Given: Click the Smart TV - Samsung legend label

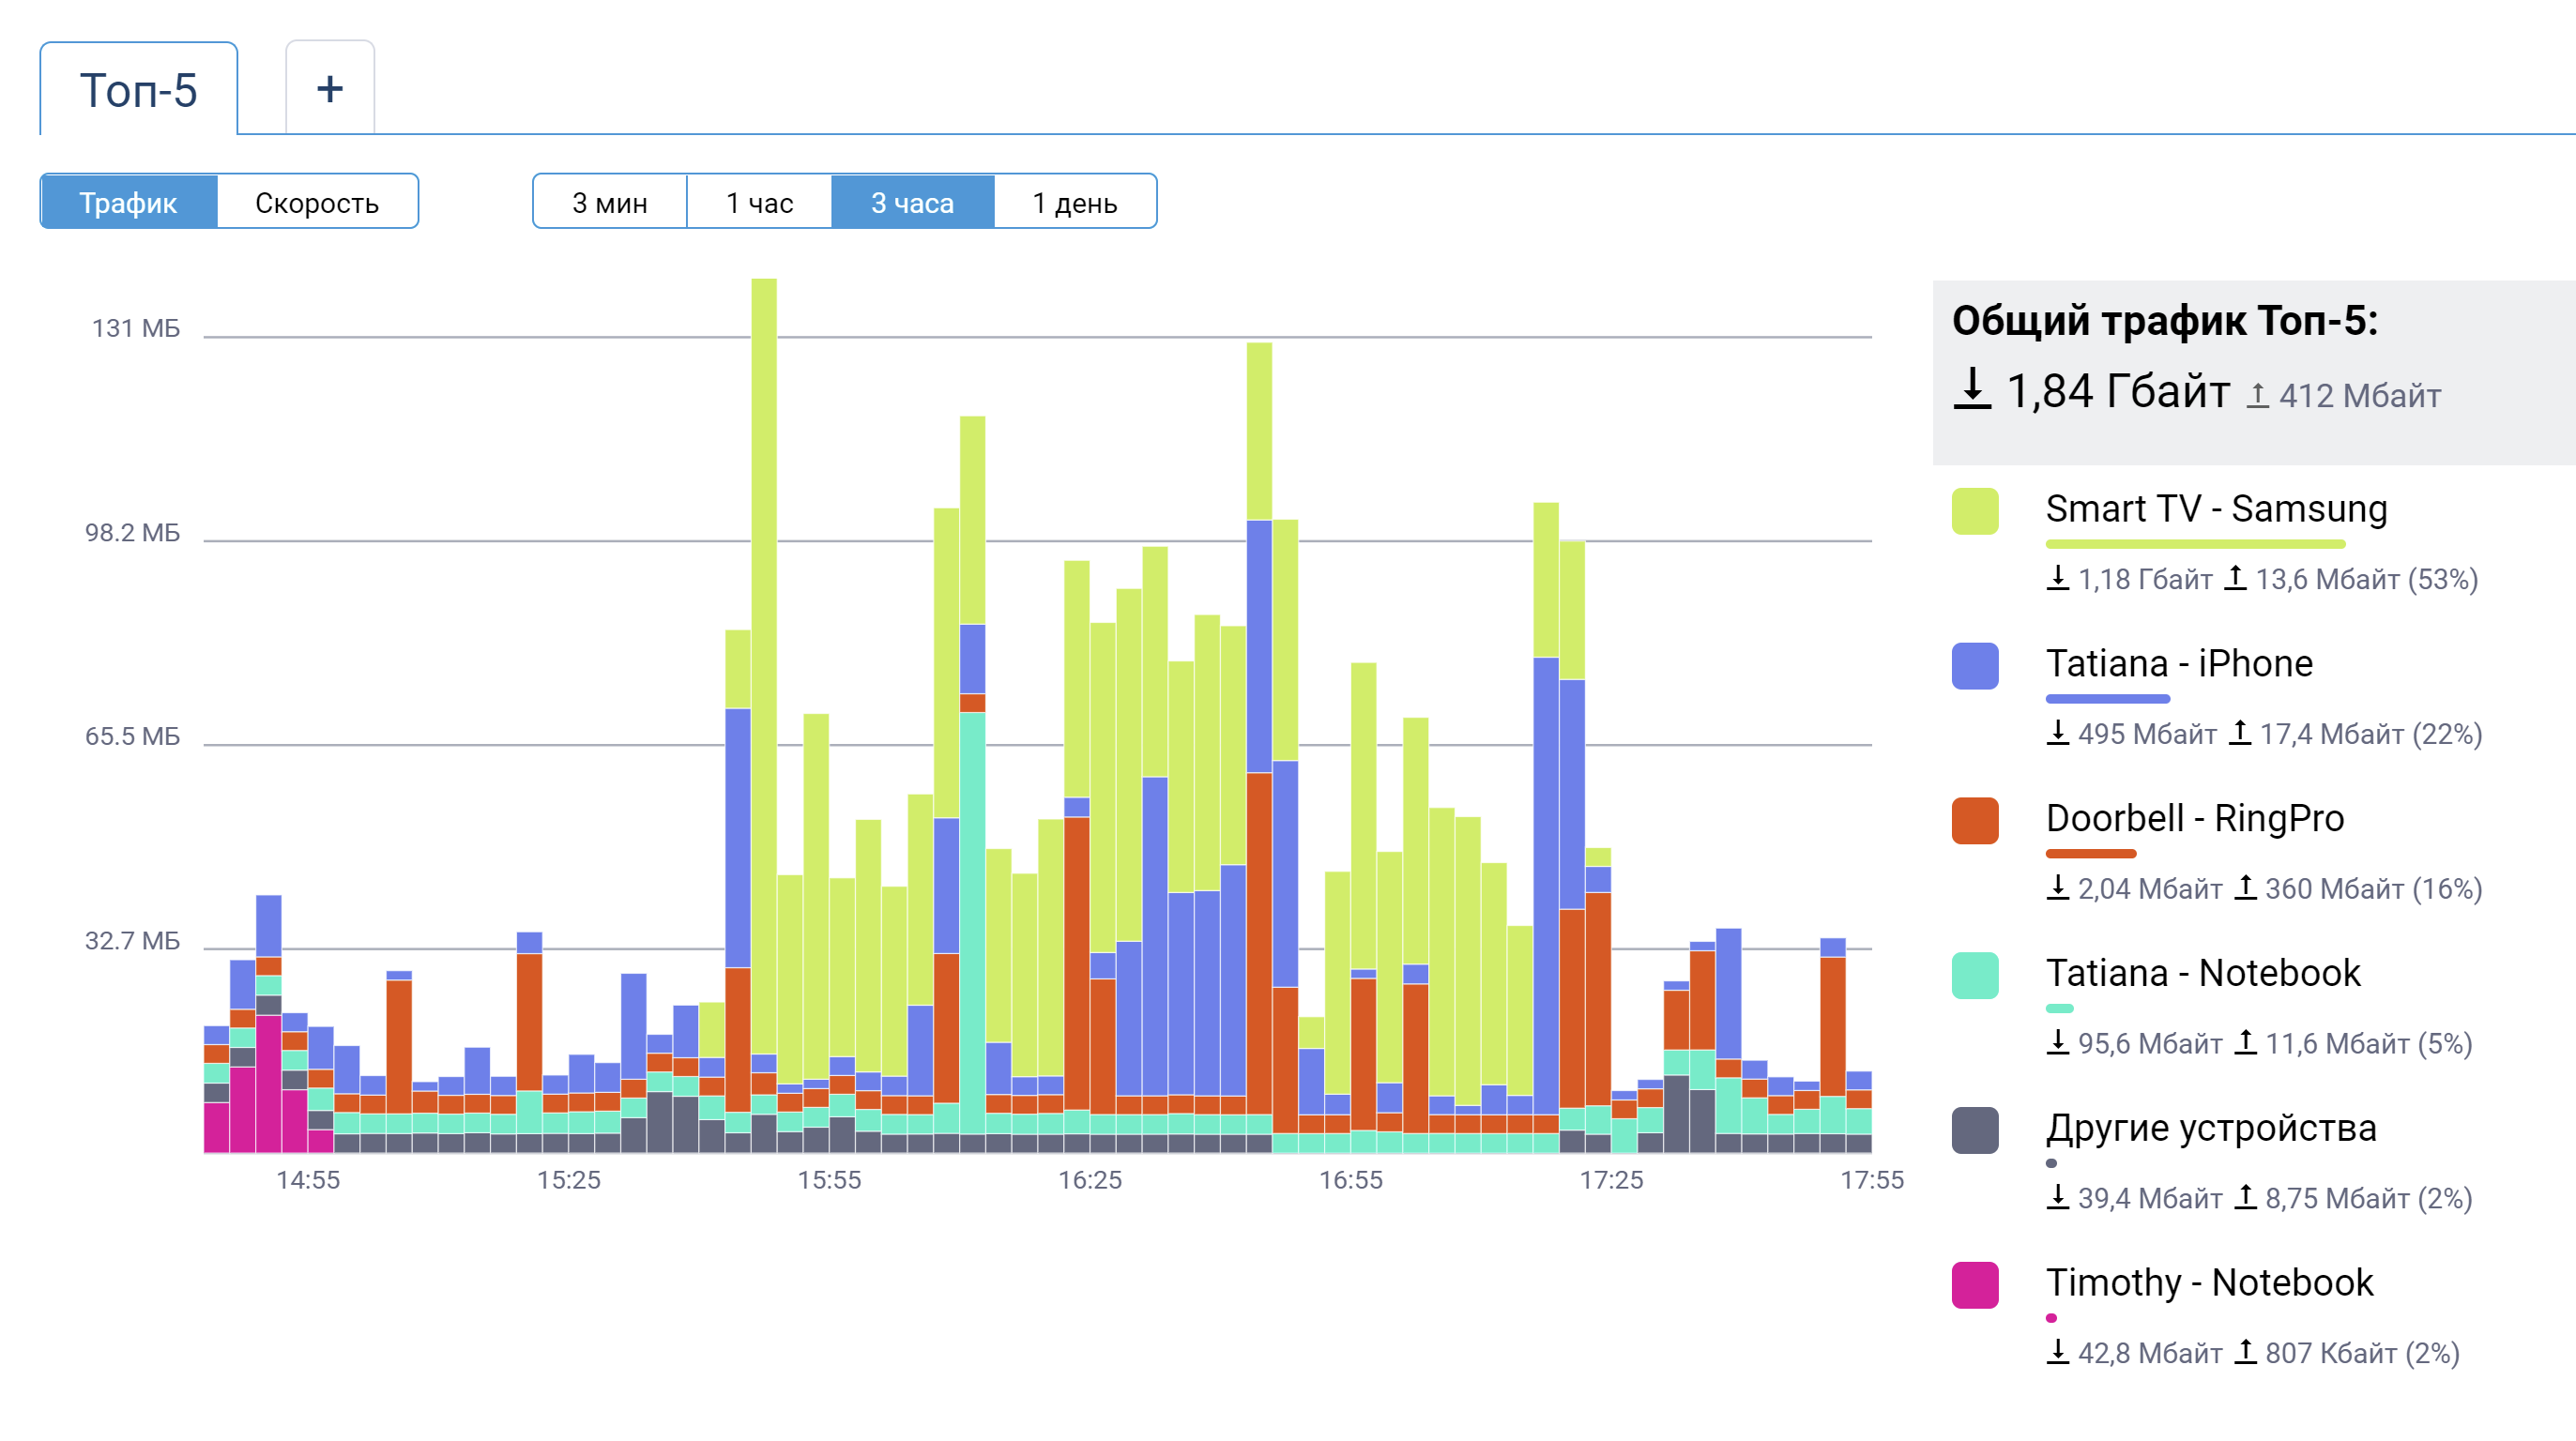Looking at the screenshot, I should pyautogui.click(x=2216, y=509).
